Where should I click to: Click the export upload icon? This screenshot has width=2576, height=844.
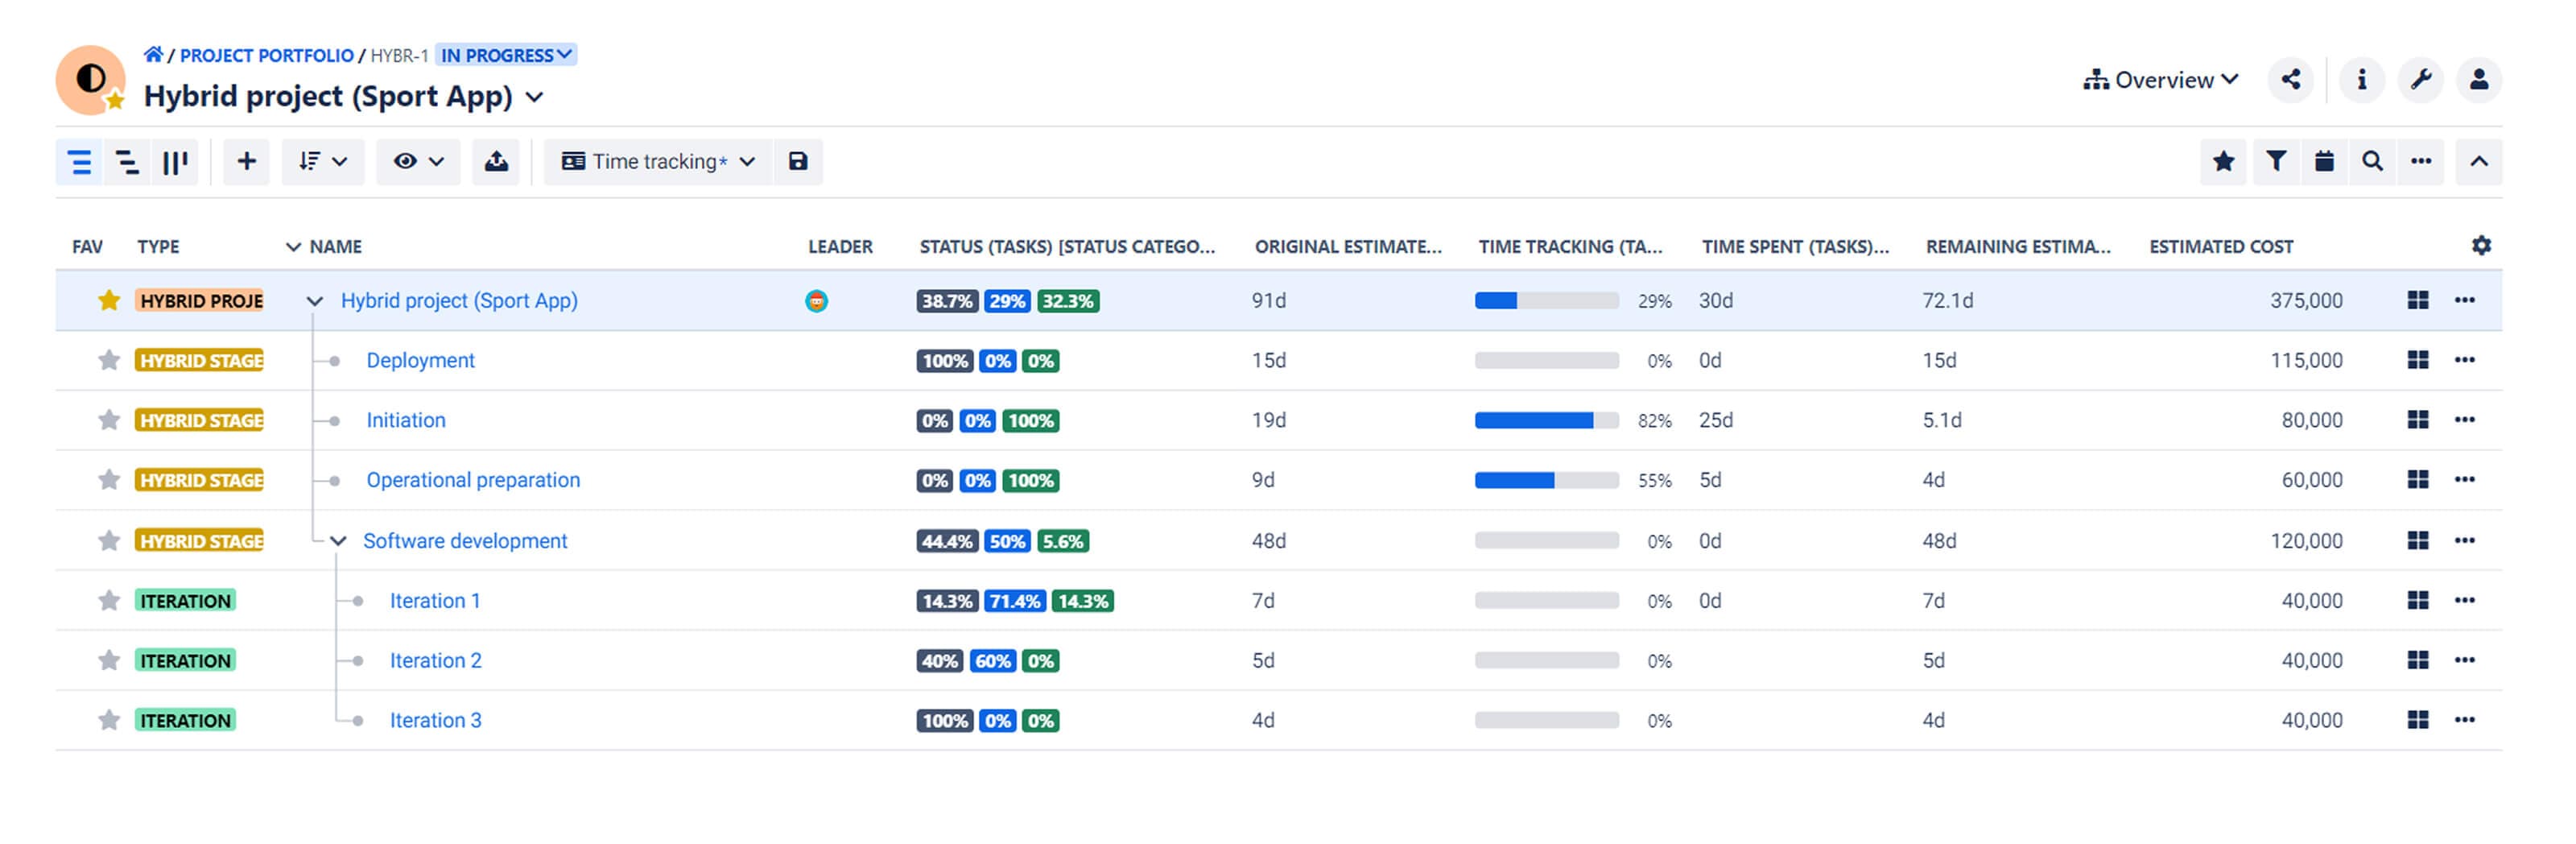click(x=496, y=161)
